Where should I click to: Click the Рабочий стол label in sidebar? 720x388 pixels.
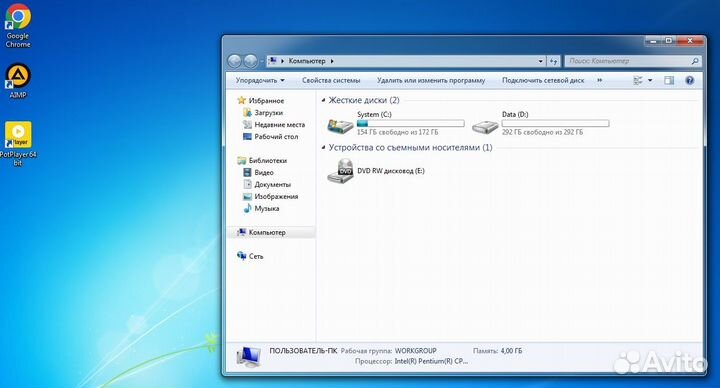point(276,137)
